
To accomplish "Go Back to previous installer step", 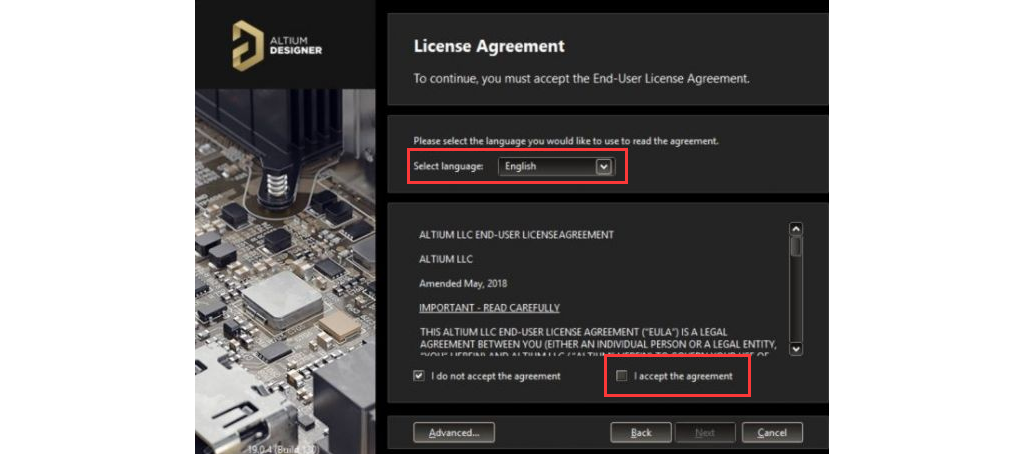I will pos(641,432).
